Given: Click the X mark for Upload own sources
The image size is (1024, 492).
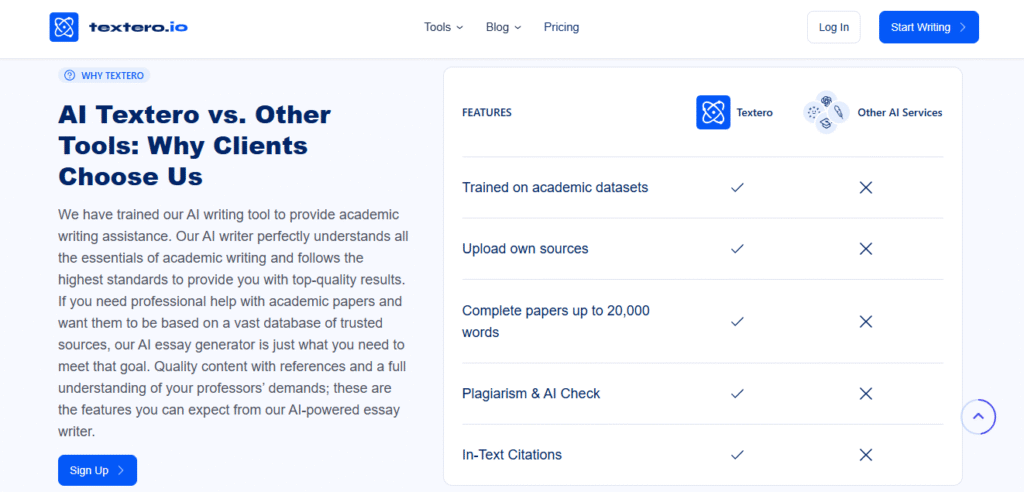Looking at the screenshot, I should (866, 248).
